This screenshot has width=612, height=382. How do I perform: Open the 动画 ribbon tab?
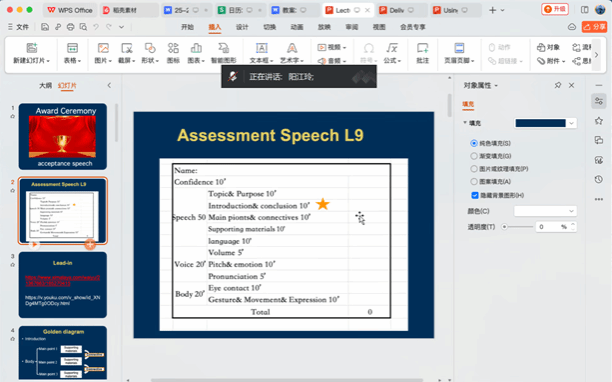(x=297, y=27)
